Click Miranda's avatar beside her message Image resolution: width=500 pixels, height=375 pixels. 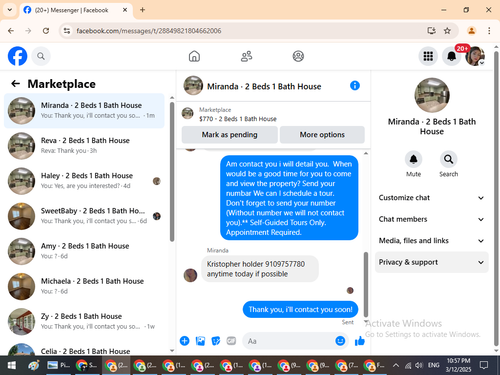coord(190,275)
